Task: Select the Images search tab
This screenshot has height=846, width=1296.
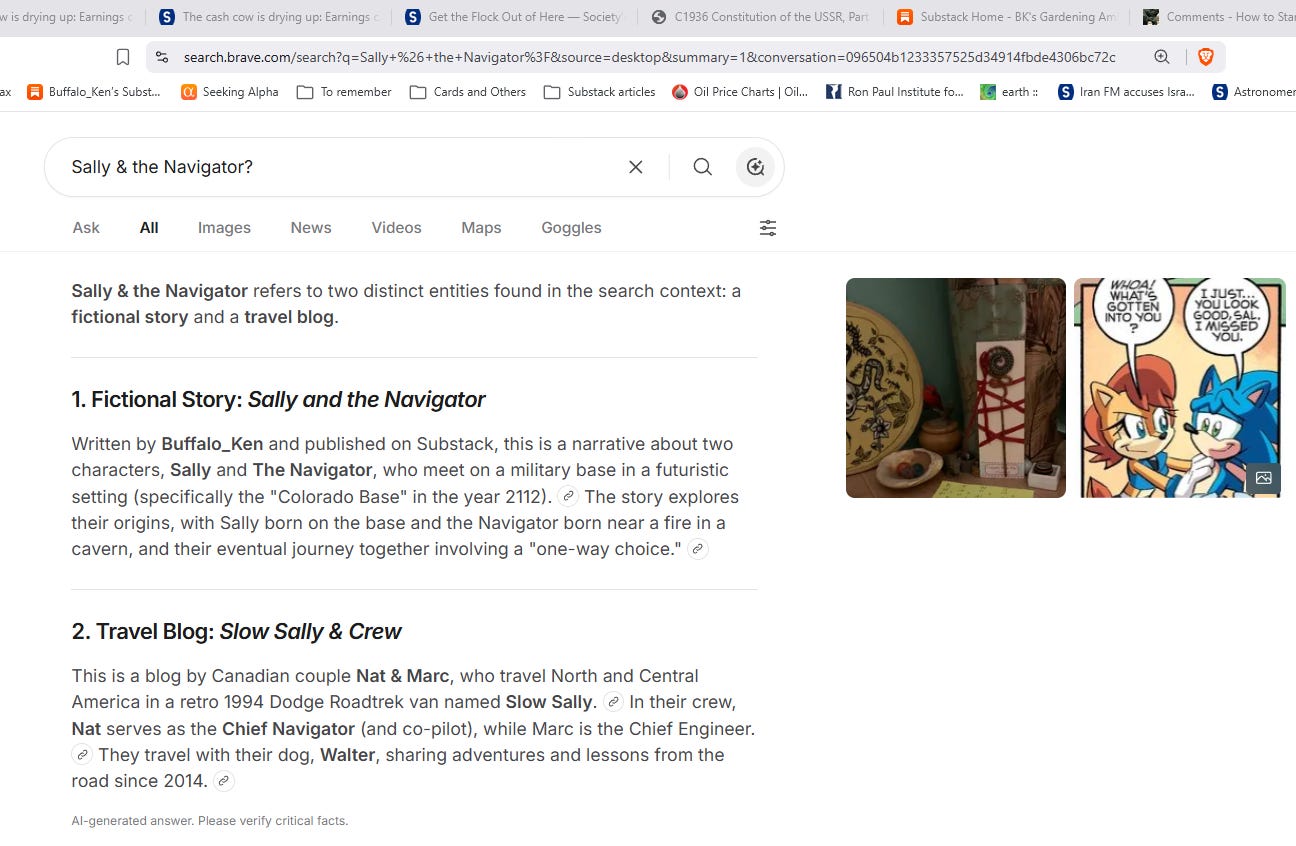Action: [224, 228]
